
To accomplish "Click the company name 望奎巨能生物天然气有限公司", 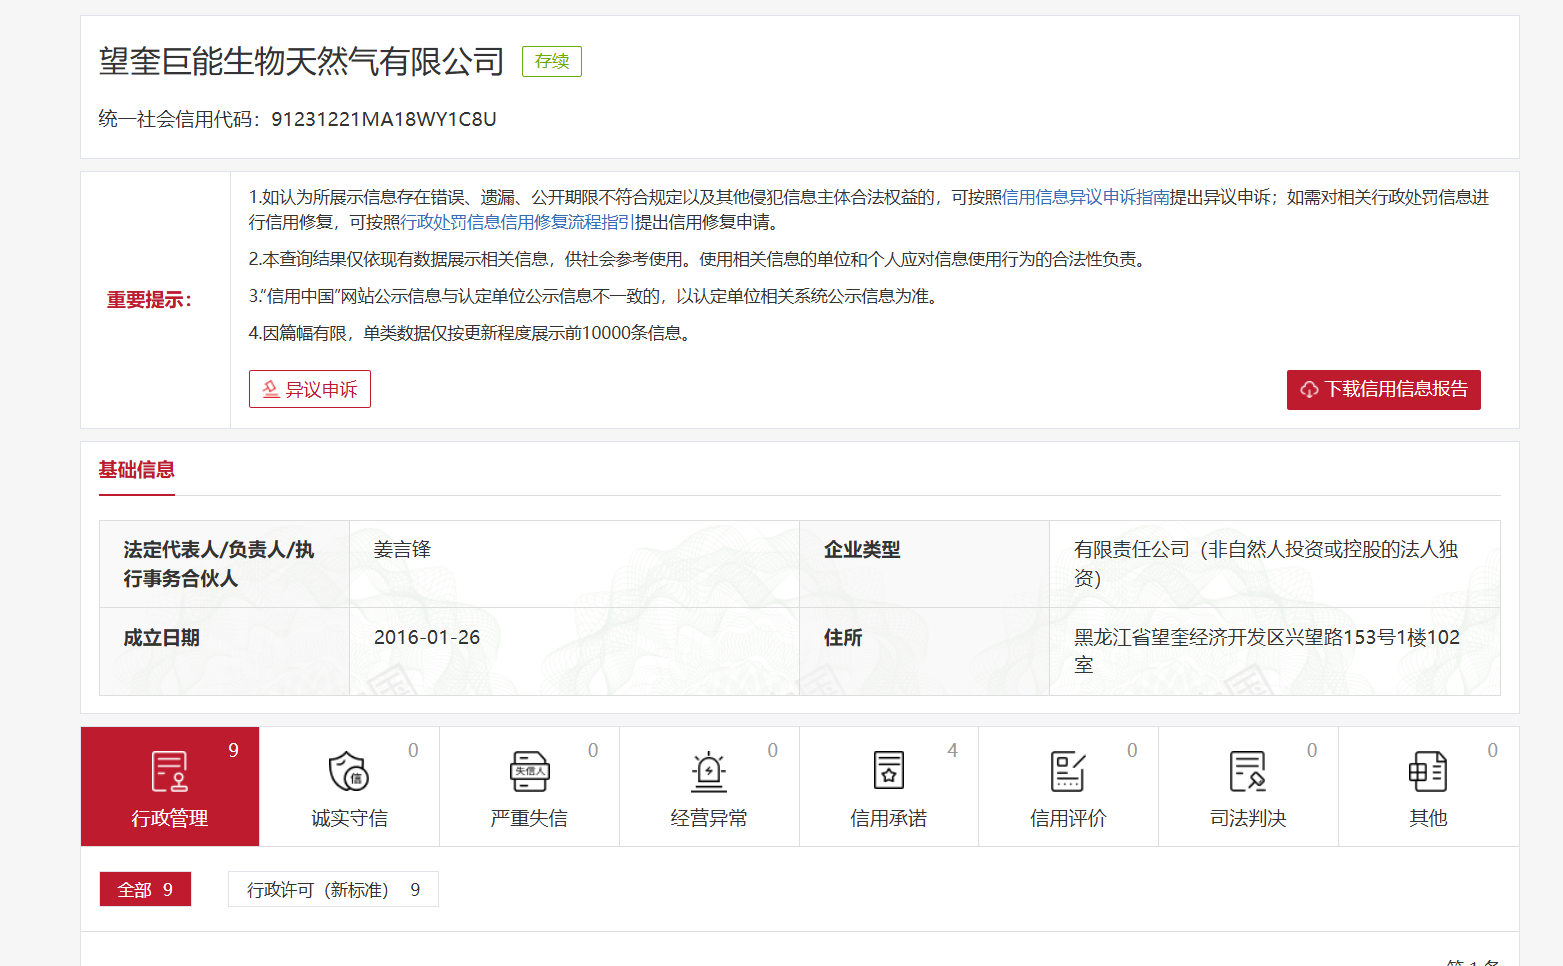I will [301, 62].
